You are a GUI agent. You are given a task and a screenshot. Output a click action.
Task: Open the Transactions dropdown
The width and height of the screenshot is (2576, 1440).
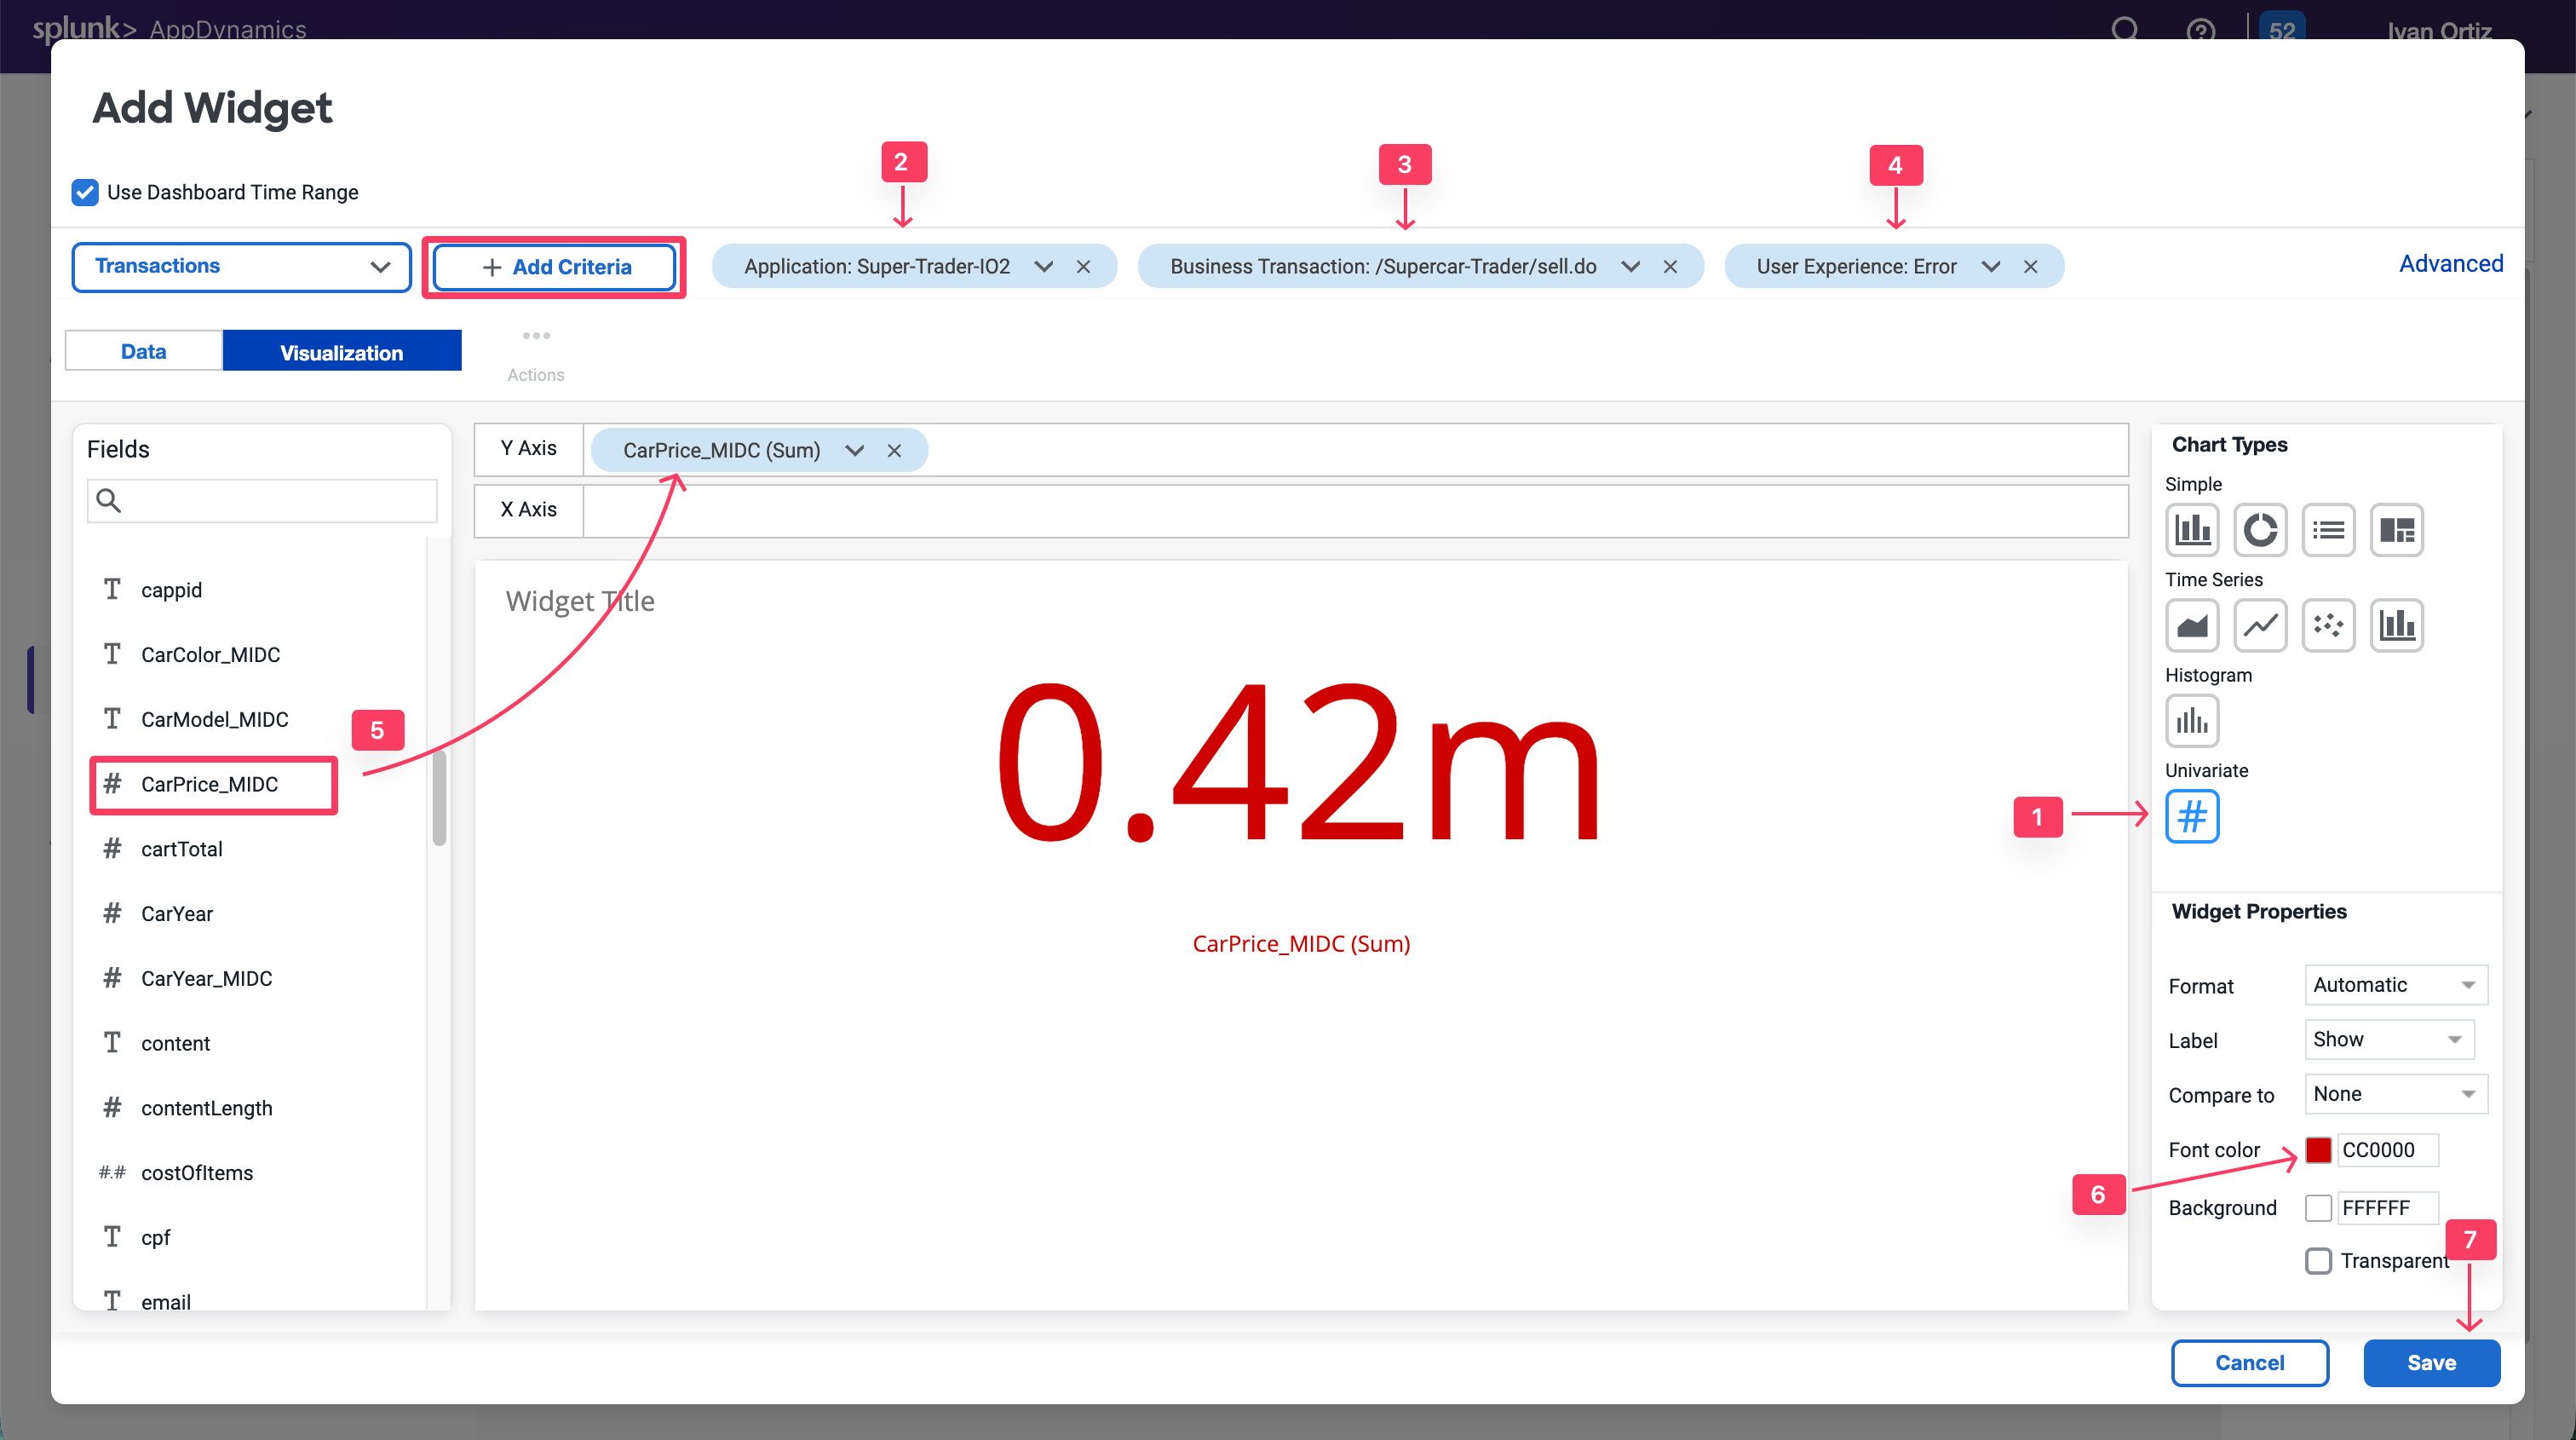(241, 267)
